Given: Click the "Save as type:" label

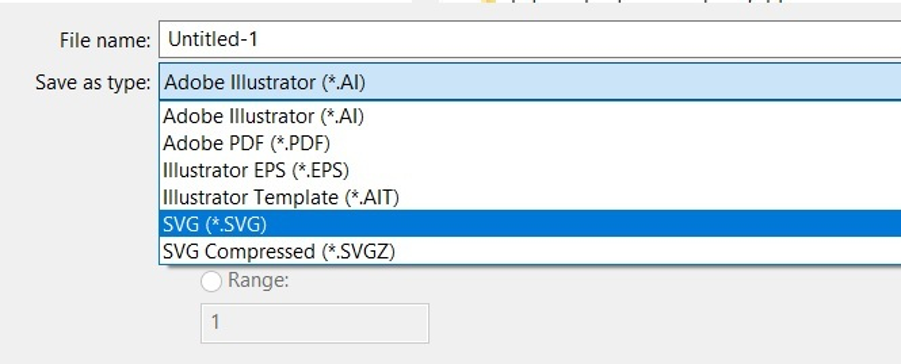Looking at the screenshot, I should pos(93,83).
